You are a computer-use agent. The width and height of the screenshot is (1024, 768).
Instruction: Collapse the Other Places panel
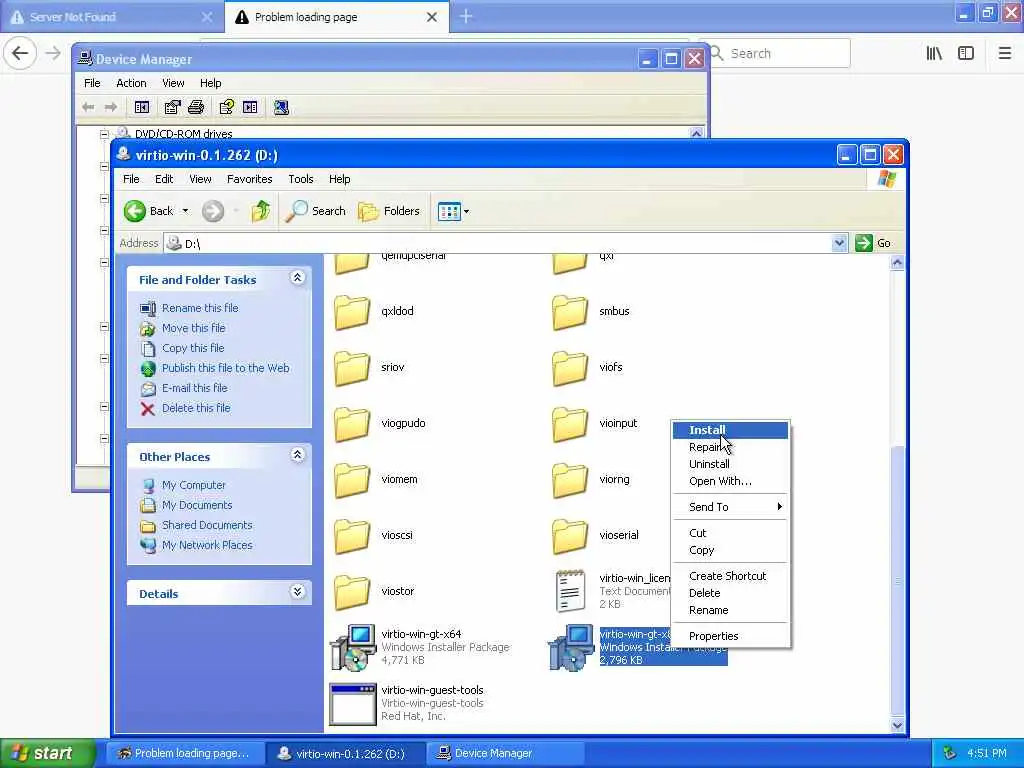click(297, 455)
